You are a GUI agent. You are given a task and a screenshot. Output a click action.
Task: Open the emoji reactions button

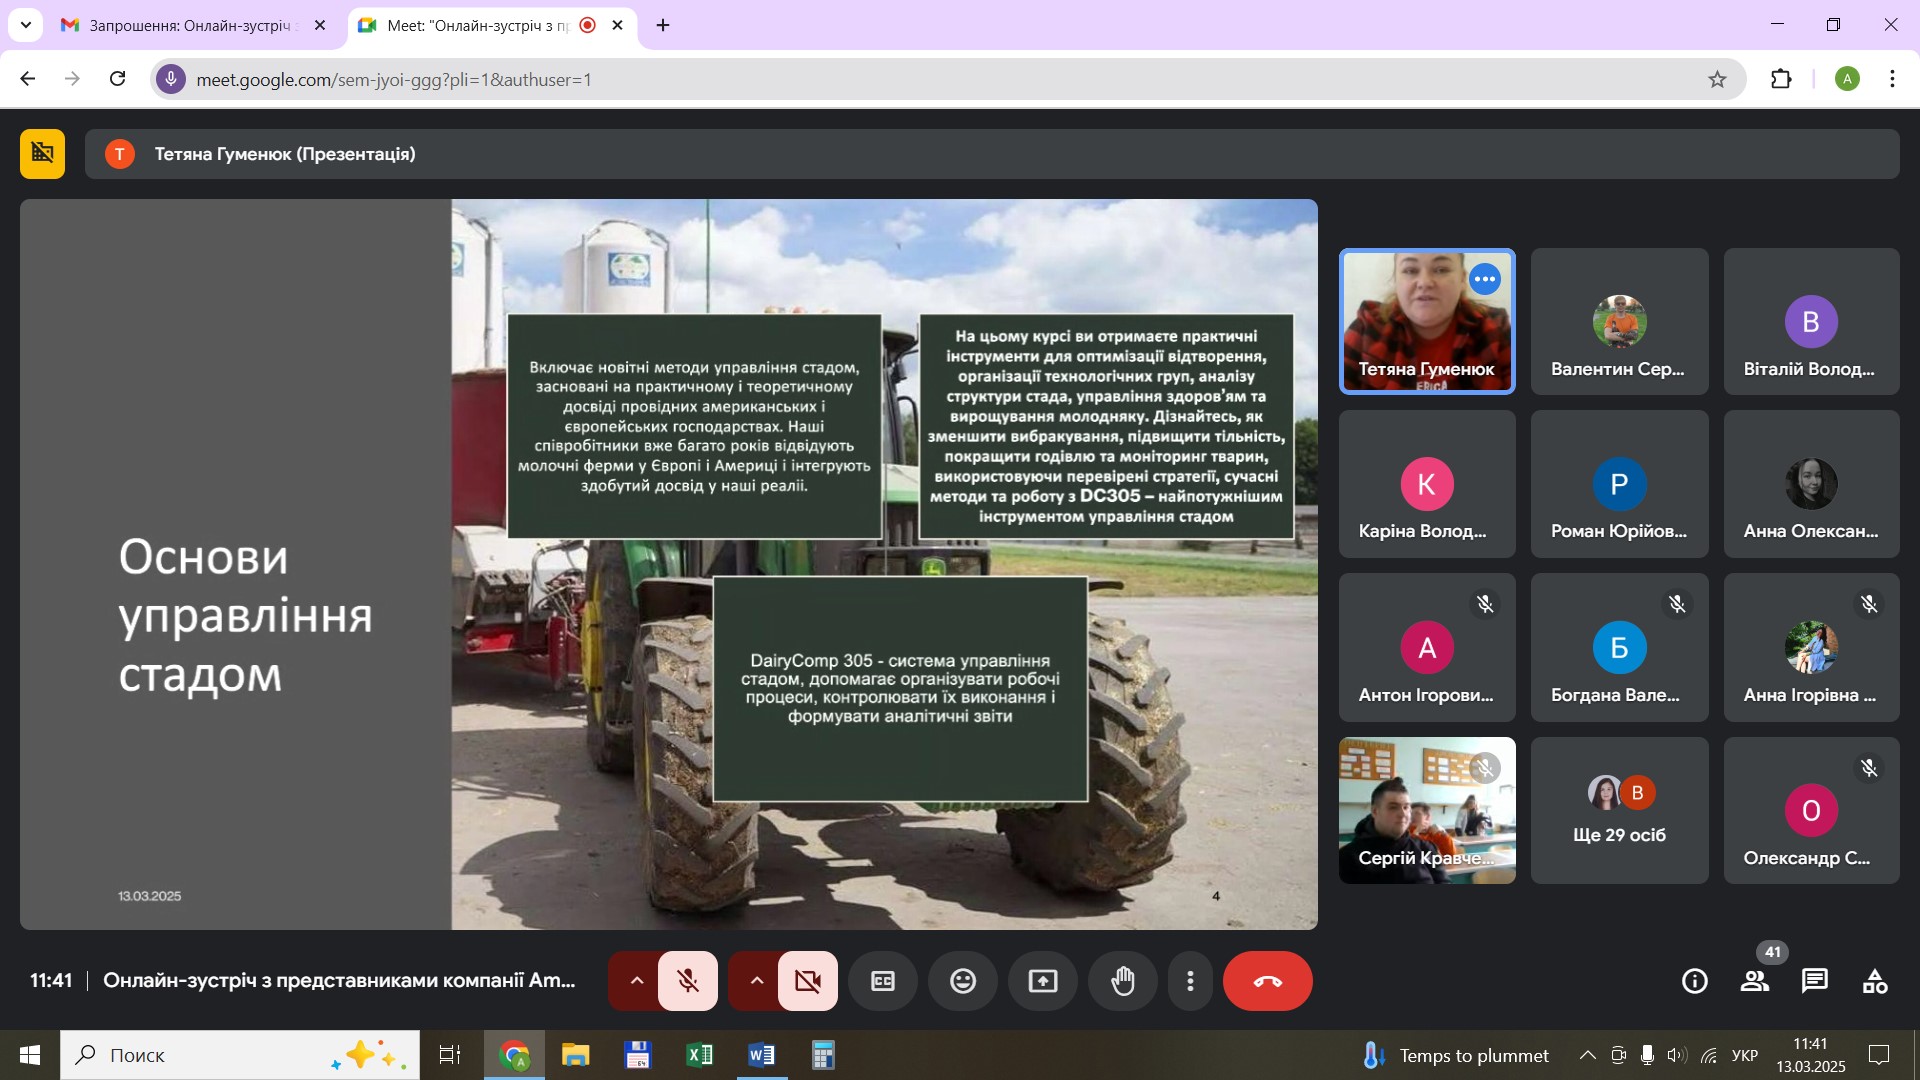coord(963,981)
